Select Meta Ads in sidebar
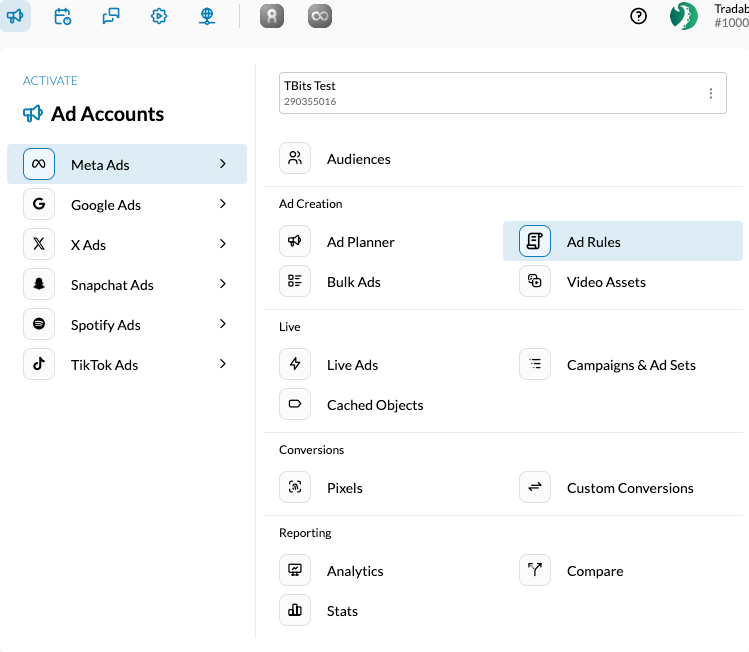749x652 pixels. (x=100, y=165)
